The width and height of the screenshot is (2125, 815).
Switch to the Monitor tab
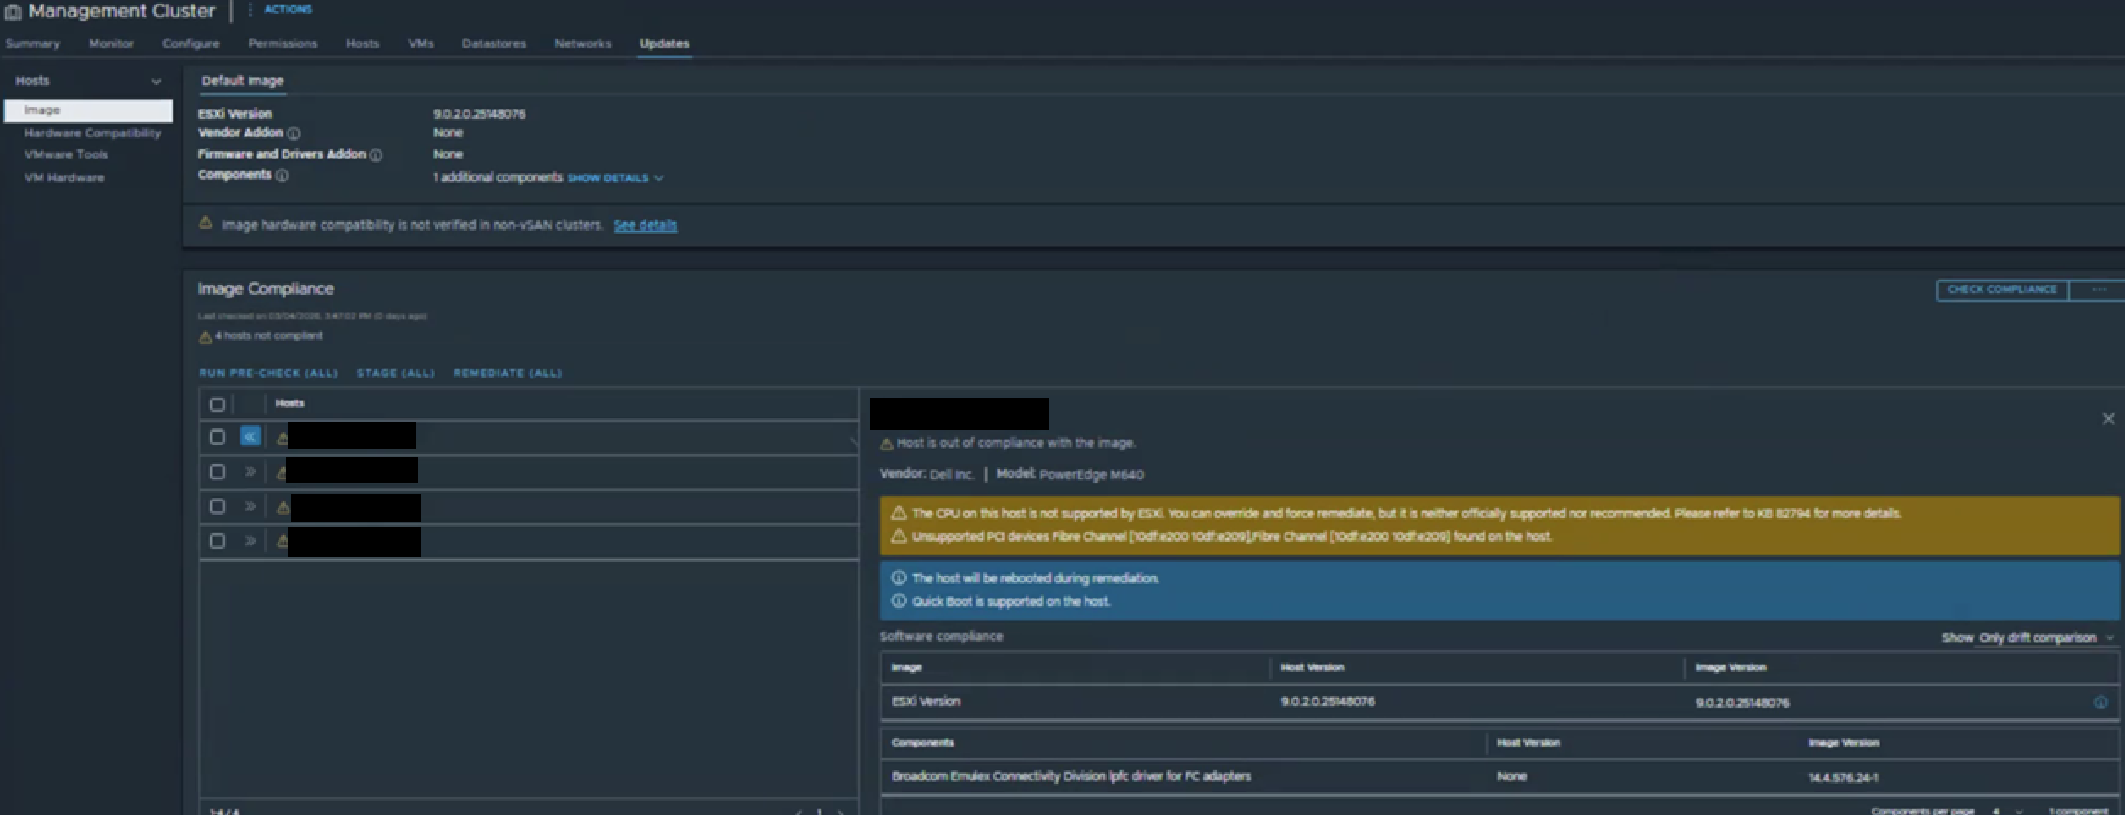point(111,44)
